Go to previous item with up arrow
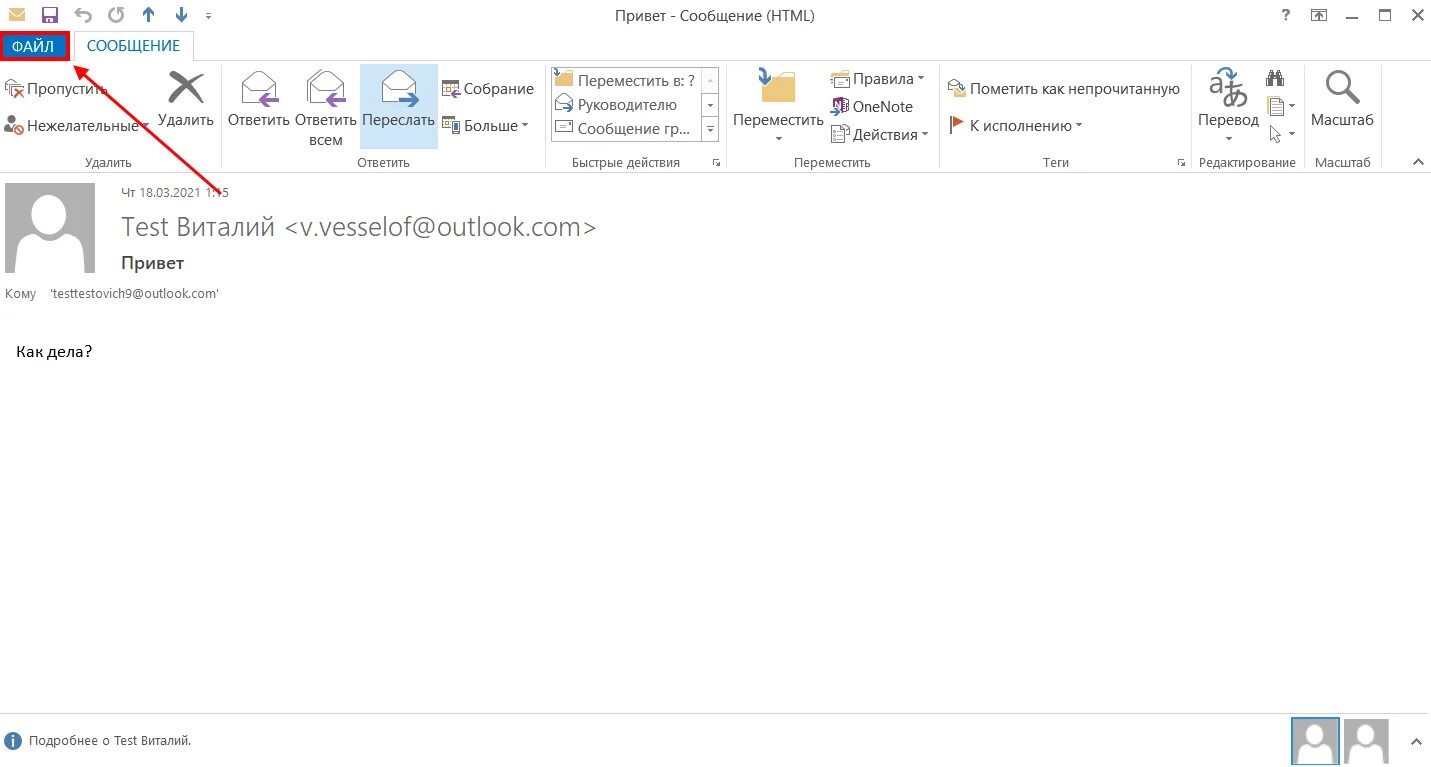 coord(149,15)
